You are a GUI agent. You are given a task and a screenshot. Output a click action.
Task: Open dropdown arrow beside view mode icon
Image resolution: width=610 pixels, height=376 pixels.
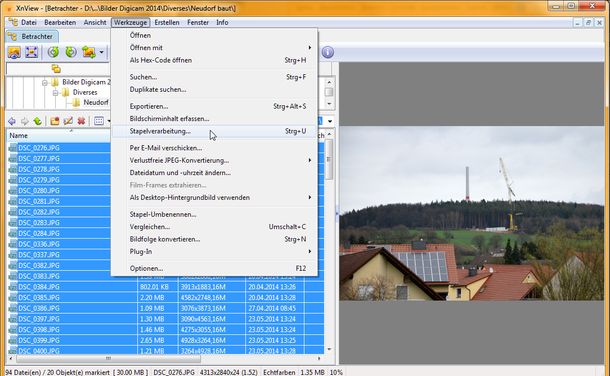pyautogui.click(x=109, y=121)
